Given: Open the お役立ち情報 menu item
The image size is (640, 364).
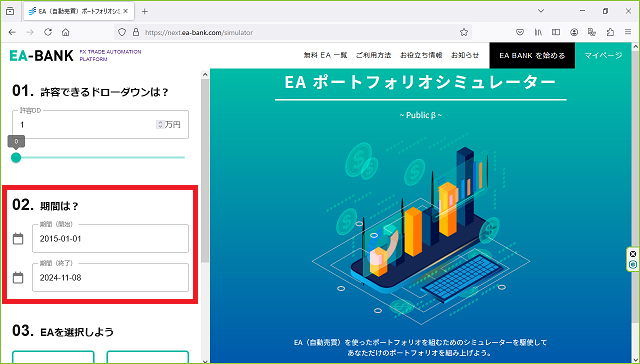Looking at the screenshot, I should [421, 55].
